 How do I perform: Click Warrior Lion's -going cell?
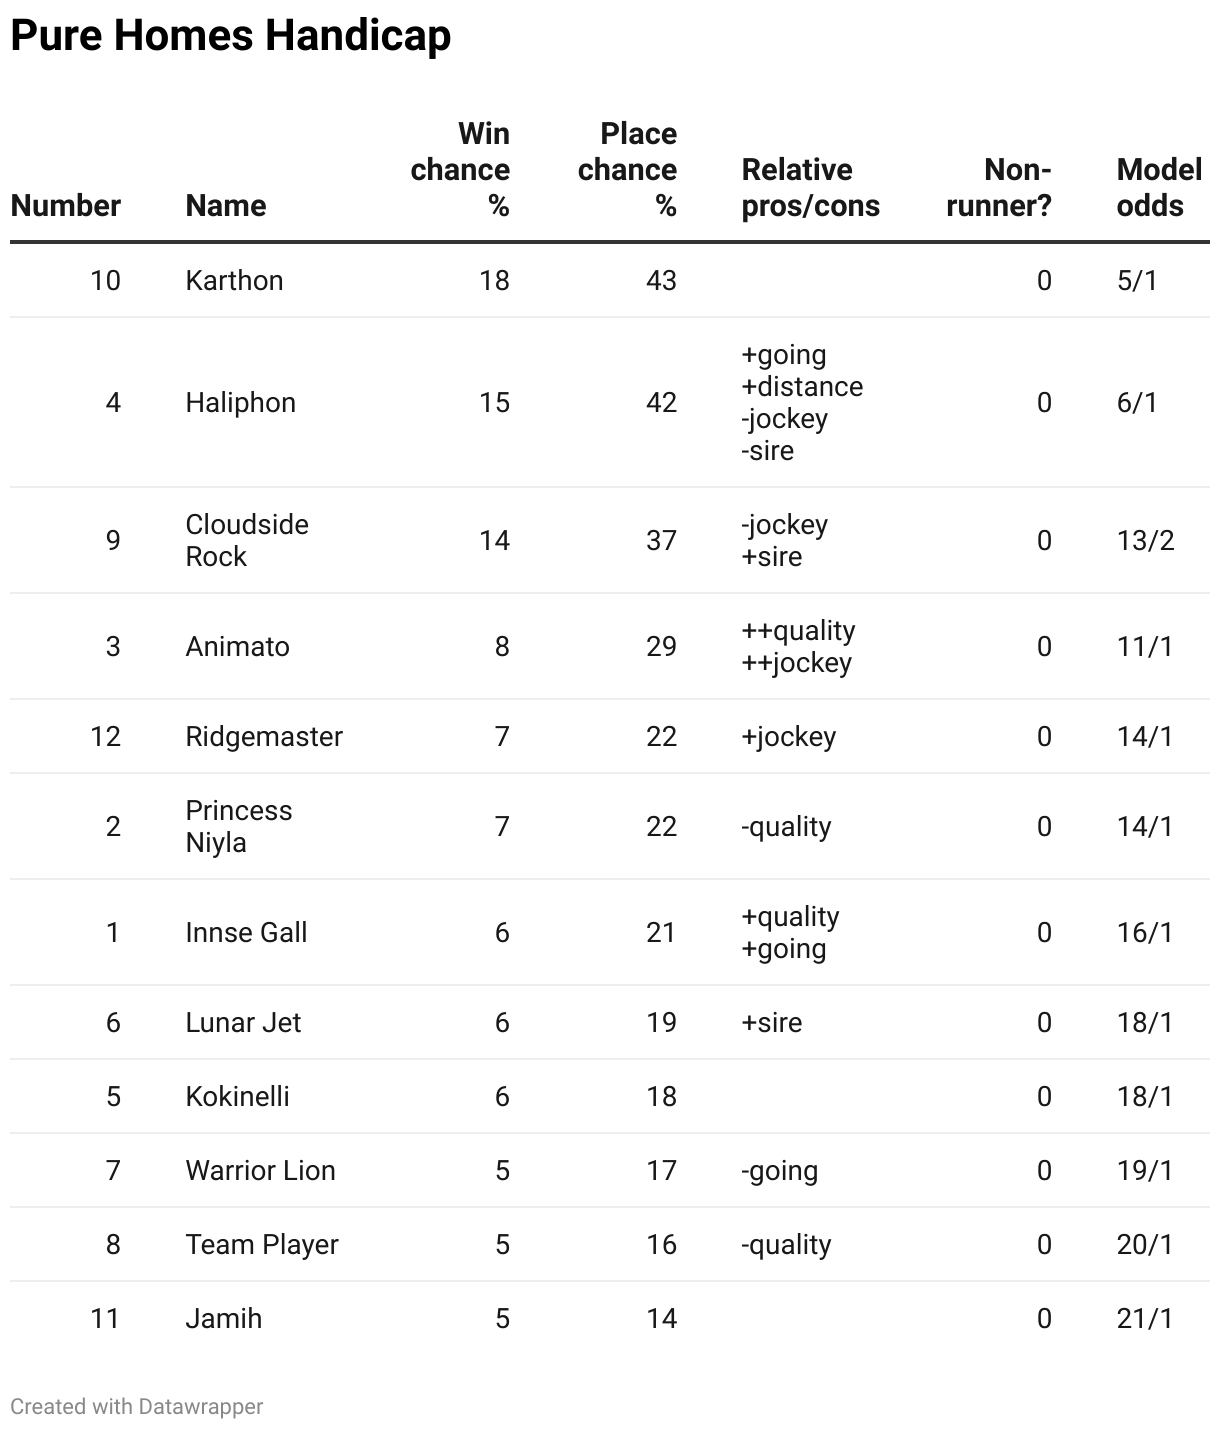click(x=780, y=1171)
